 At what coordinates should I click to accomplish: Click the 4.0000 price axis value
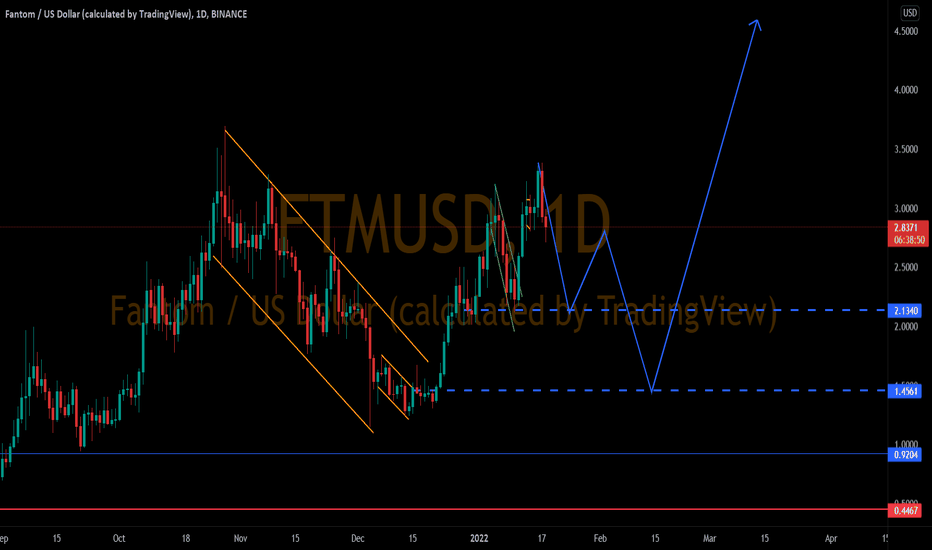(x=906, y=90)
